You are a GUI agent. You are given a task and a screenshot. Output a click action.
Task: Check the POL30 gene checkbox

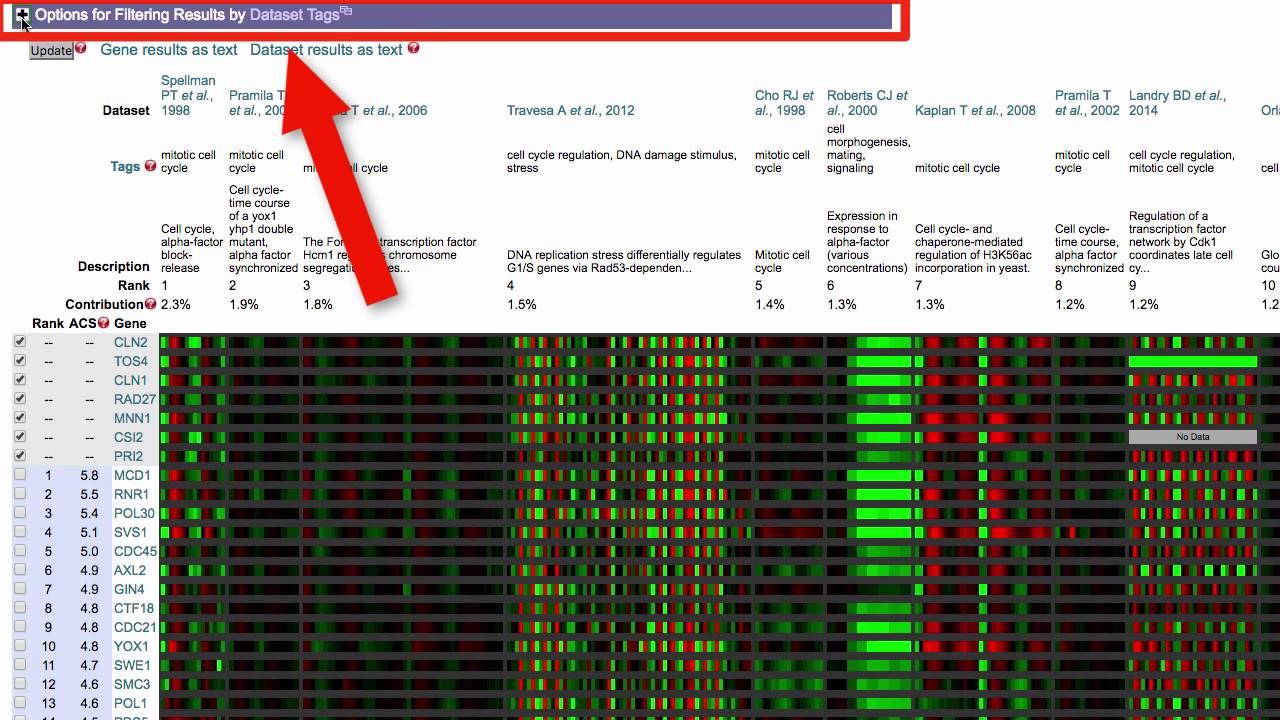point(20,513)
